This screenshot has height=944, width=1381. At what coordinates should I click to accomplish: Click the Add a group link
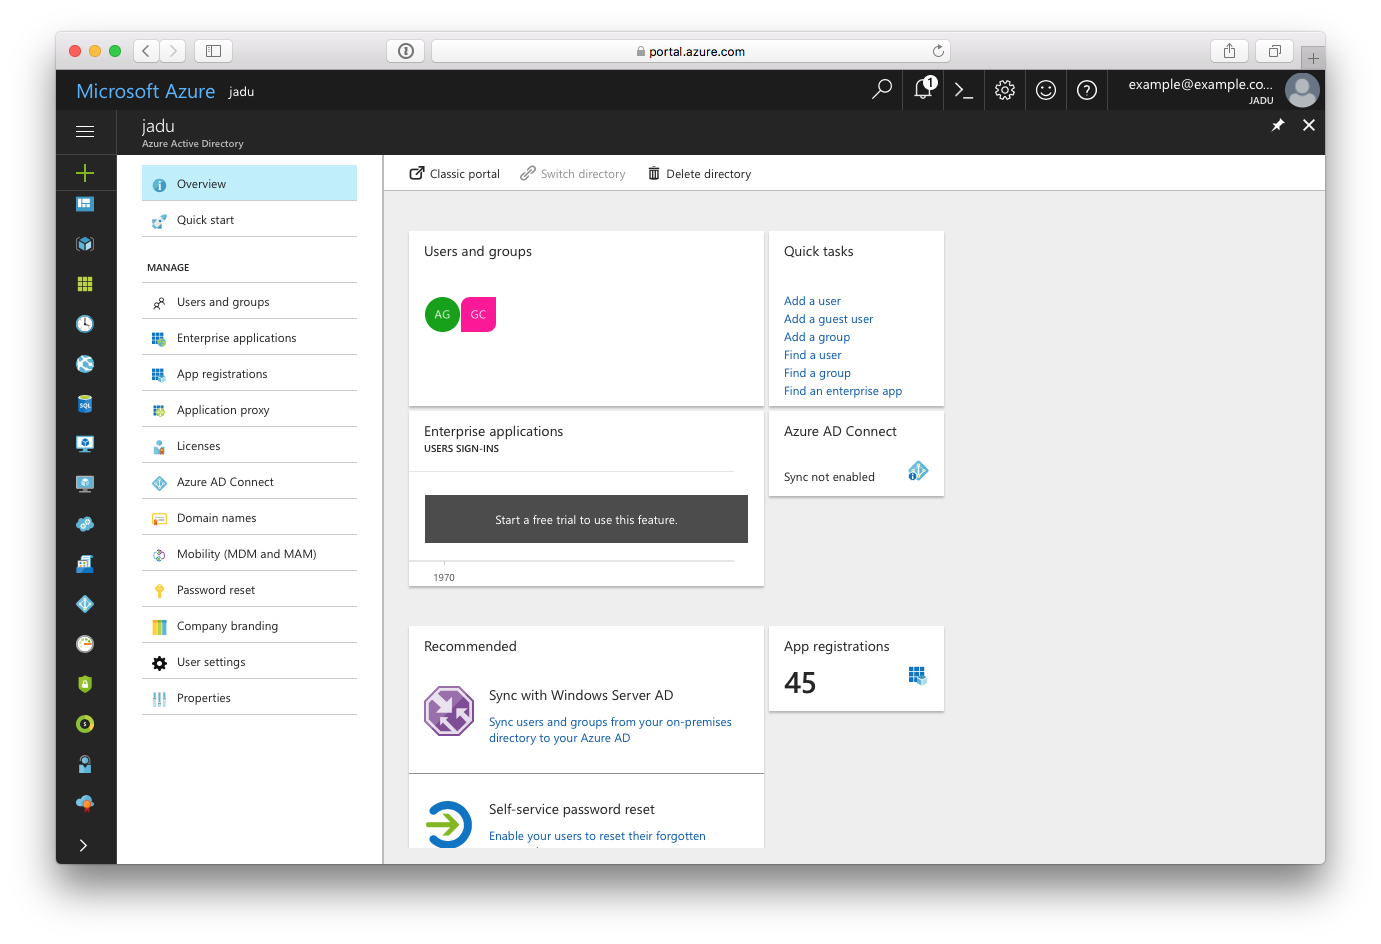[817, 337]
